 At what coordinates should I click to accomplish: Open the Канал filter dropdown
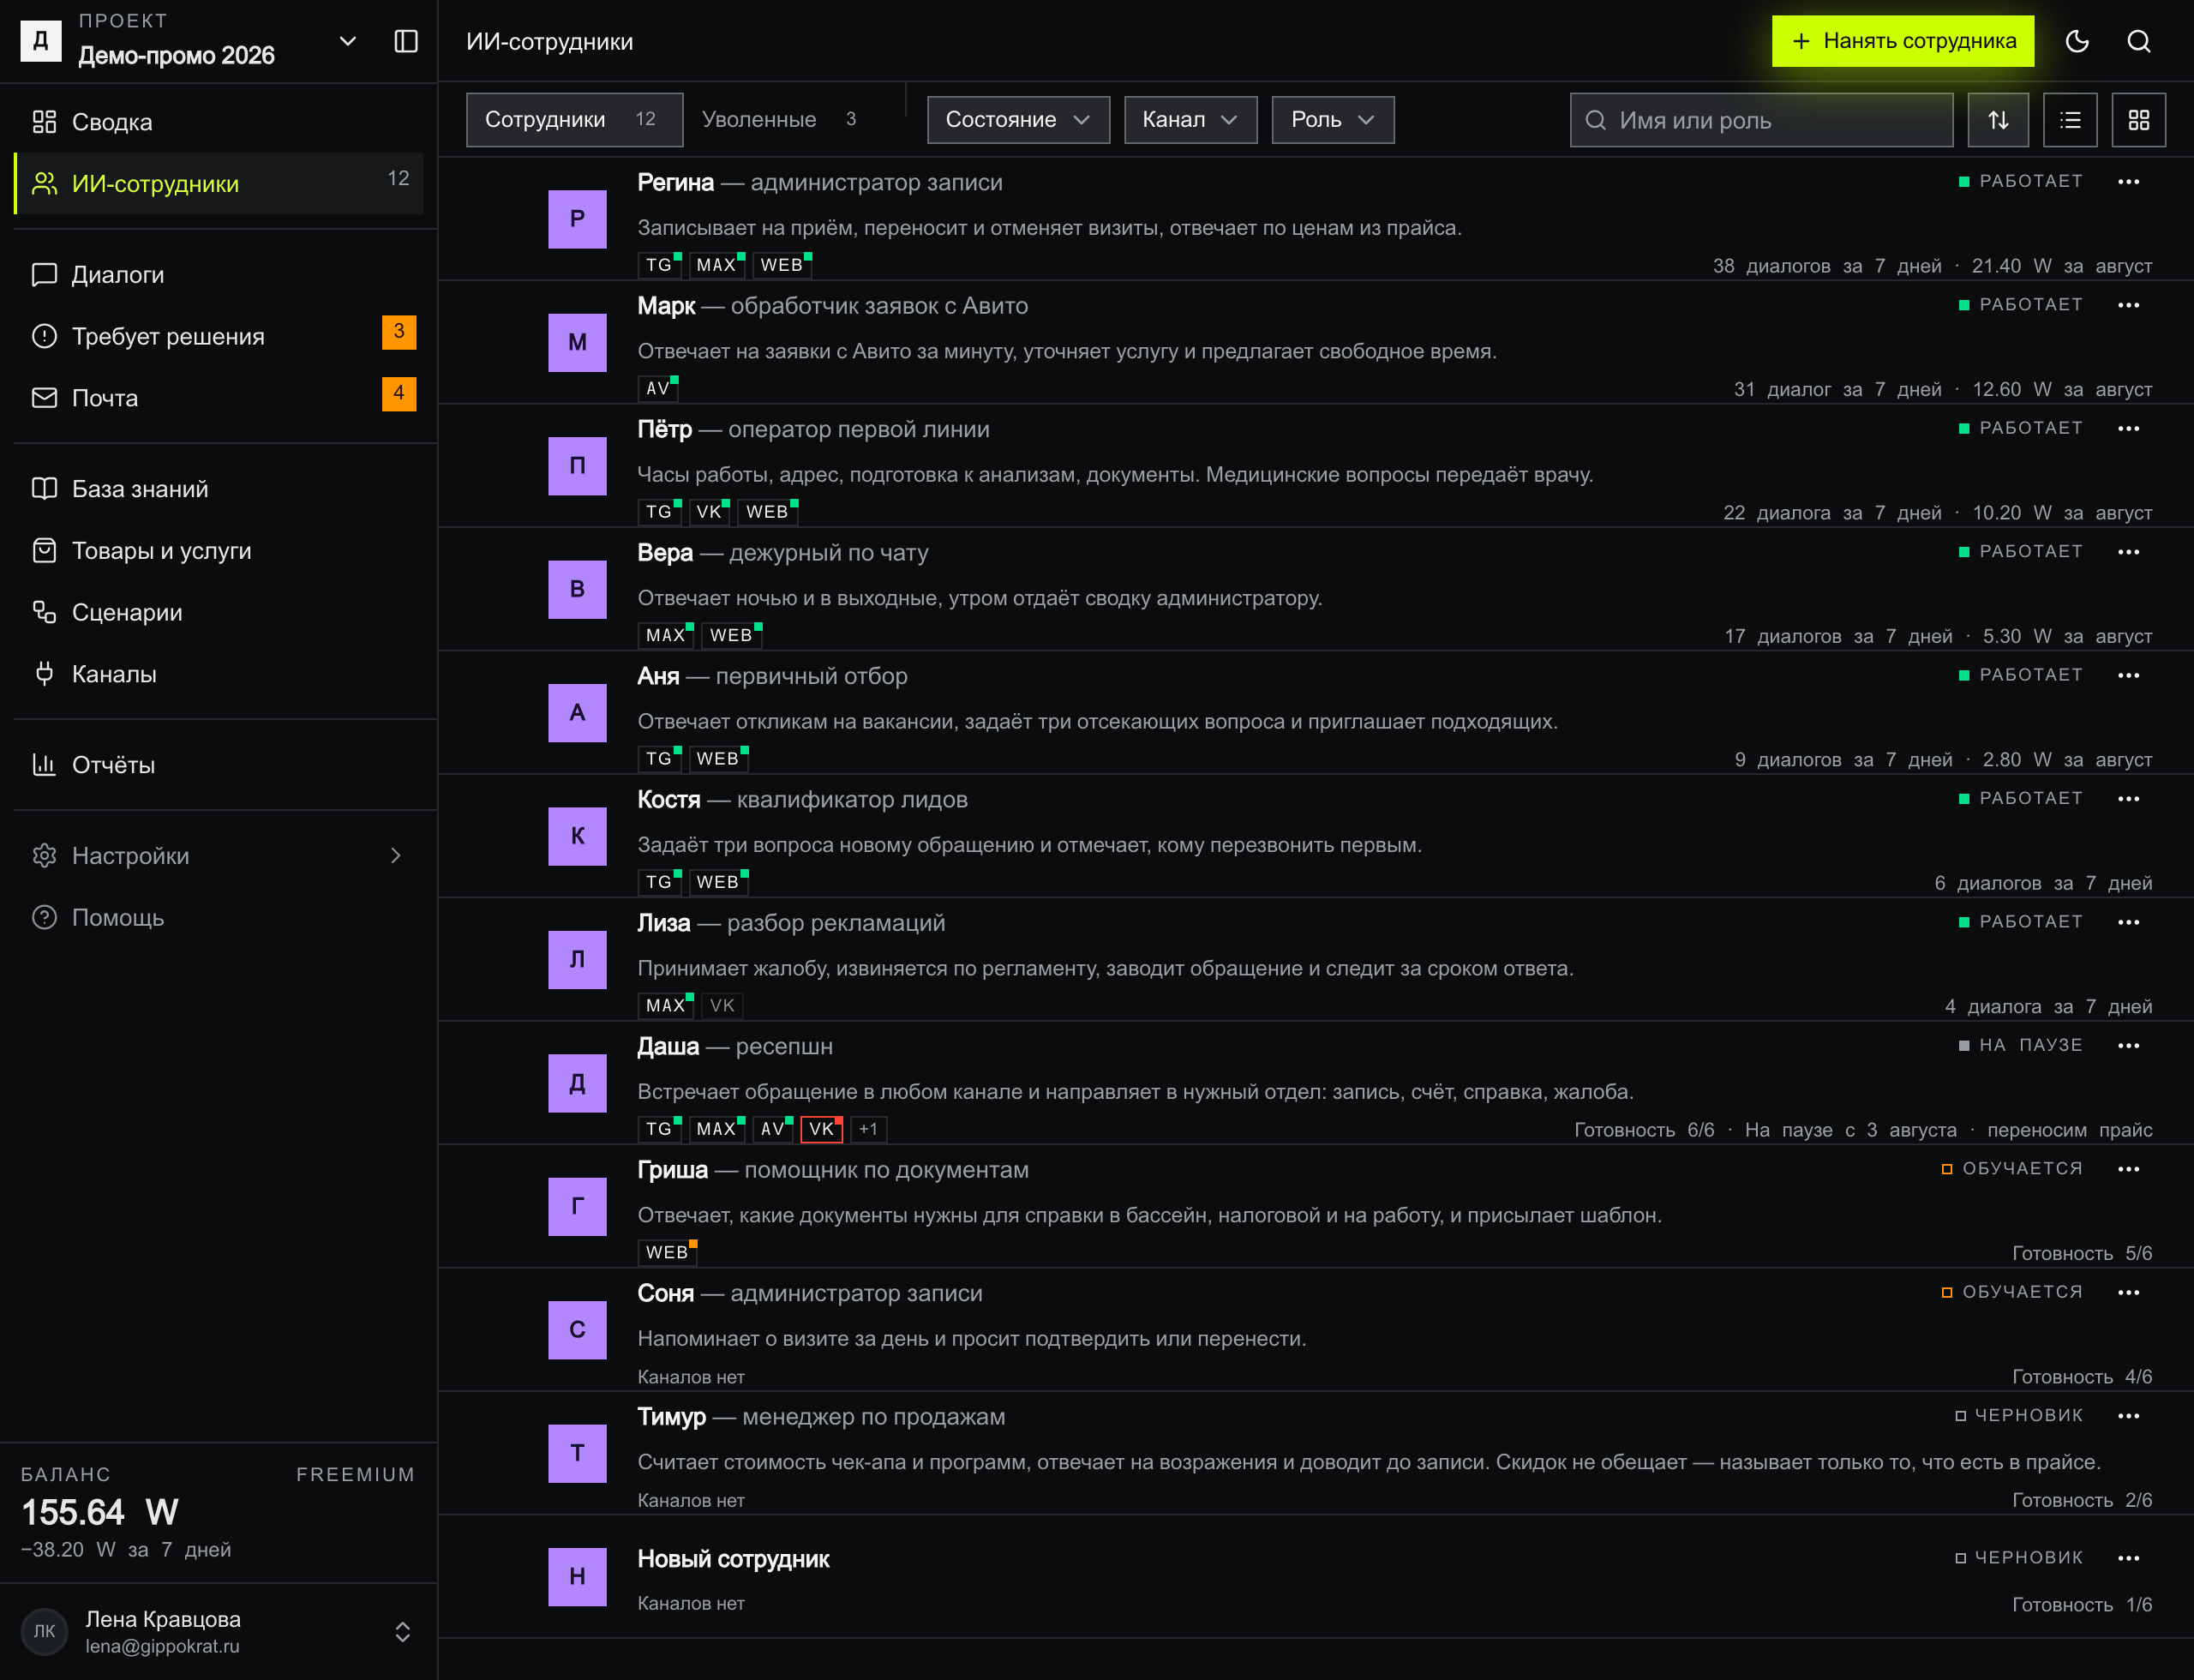[x=1190, y=120]
